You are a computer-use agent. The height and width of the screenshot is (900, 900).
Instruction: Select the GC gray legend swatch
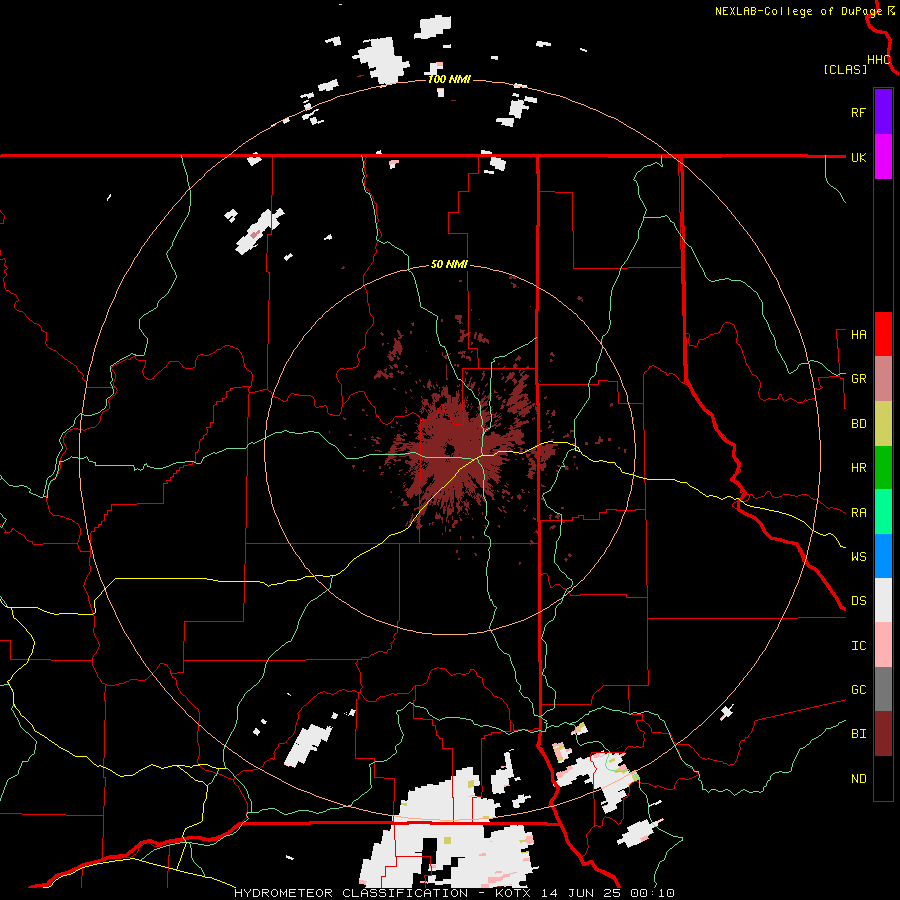883,689
